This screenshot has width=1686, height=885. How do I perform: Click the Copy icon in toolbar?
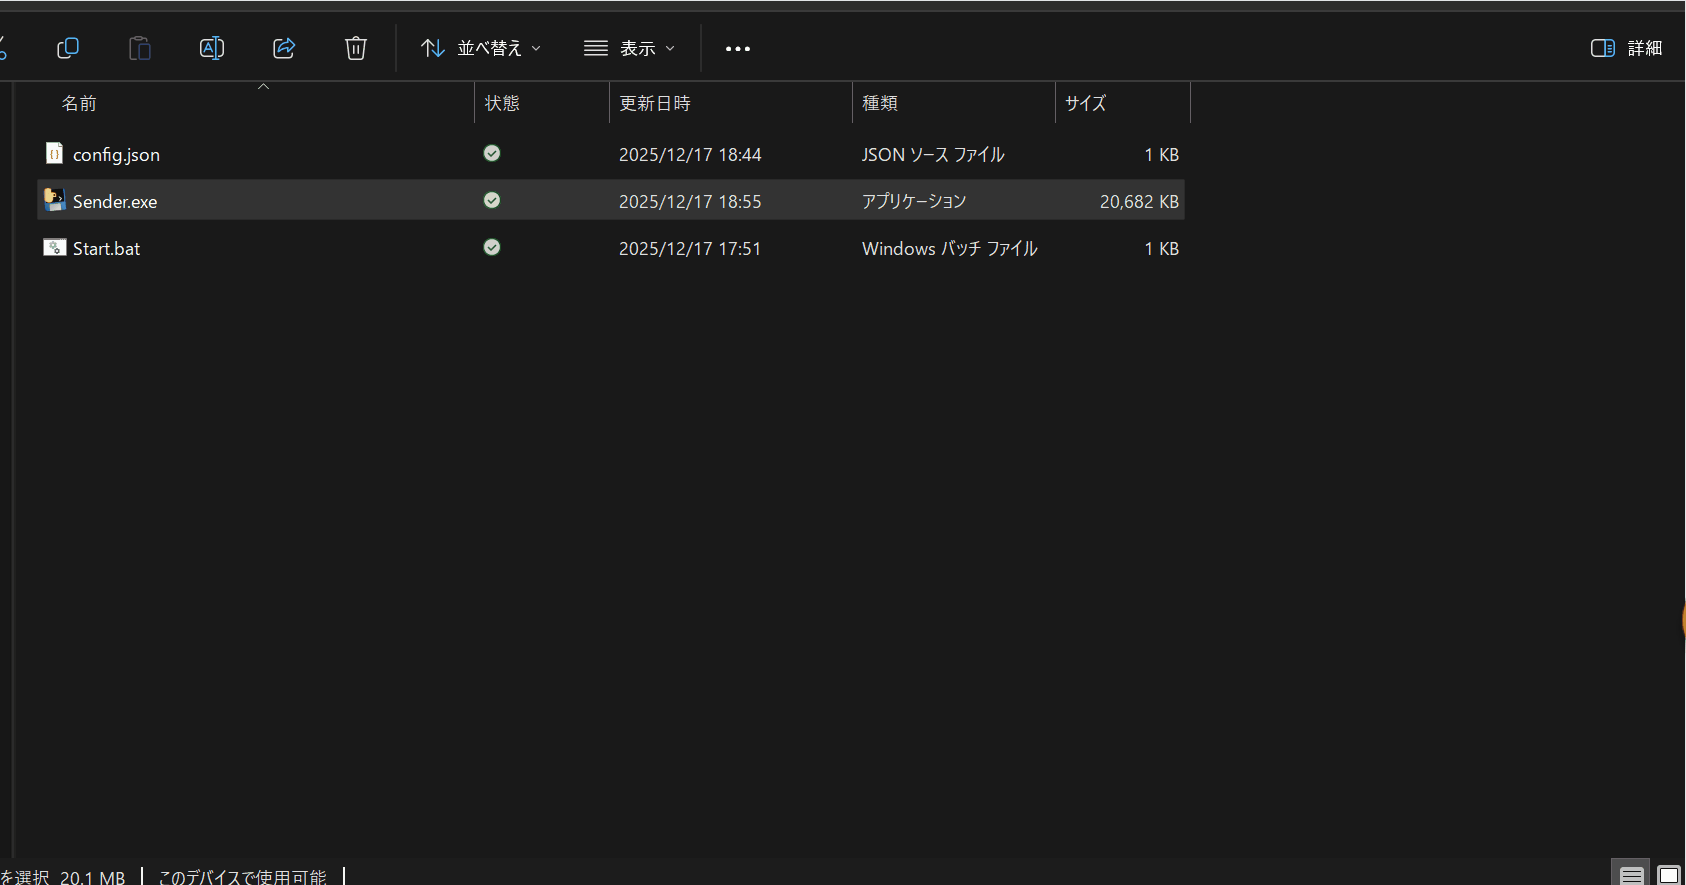pyautogui.click(x=68, y=48)
